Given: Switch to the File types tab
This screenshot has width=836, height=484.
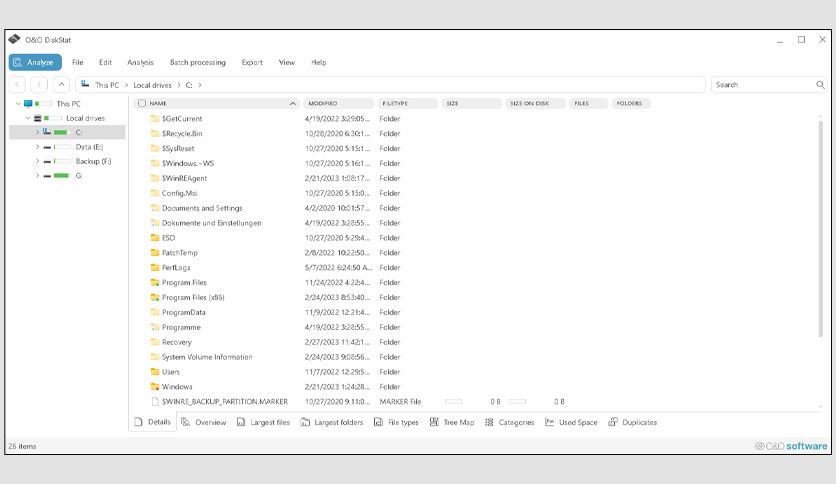Looking at the screenshot, I should coord(396,422).
